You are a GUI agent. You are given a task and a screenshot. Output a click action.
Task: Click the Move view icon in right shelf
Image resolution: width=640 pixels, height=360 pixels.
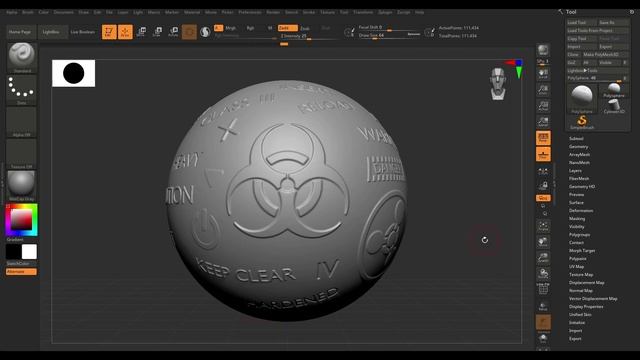pyautogui.click(x=543, y=242)
